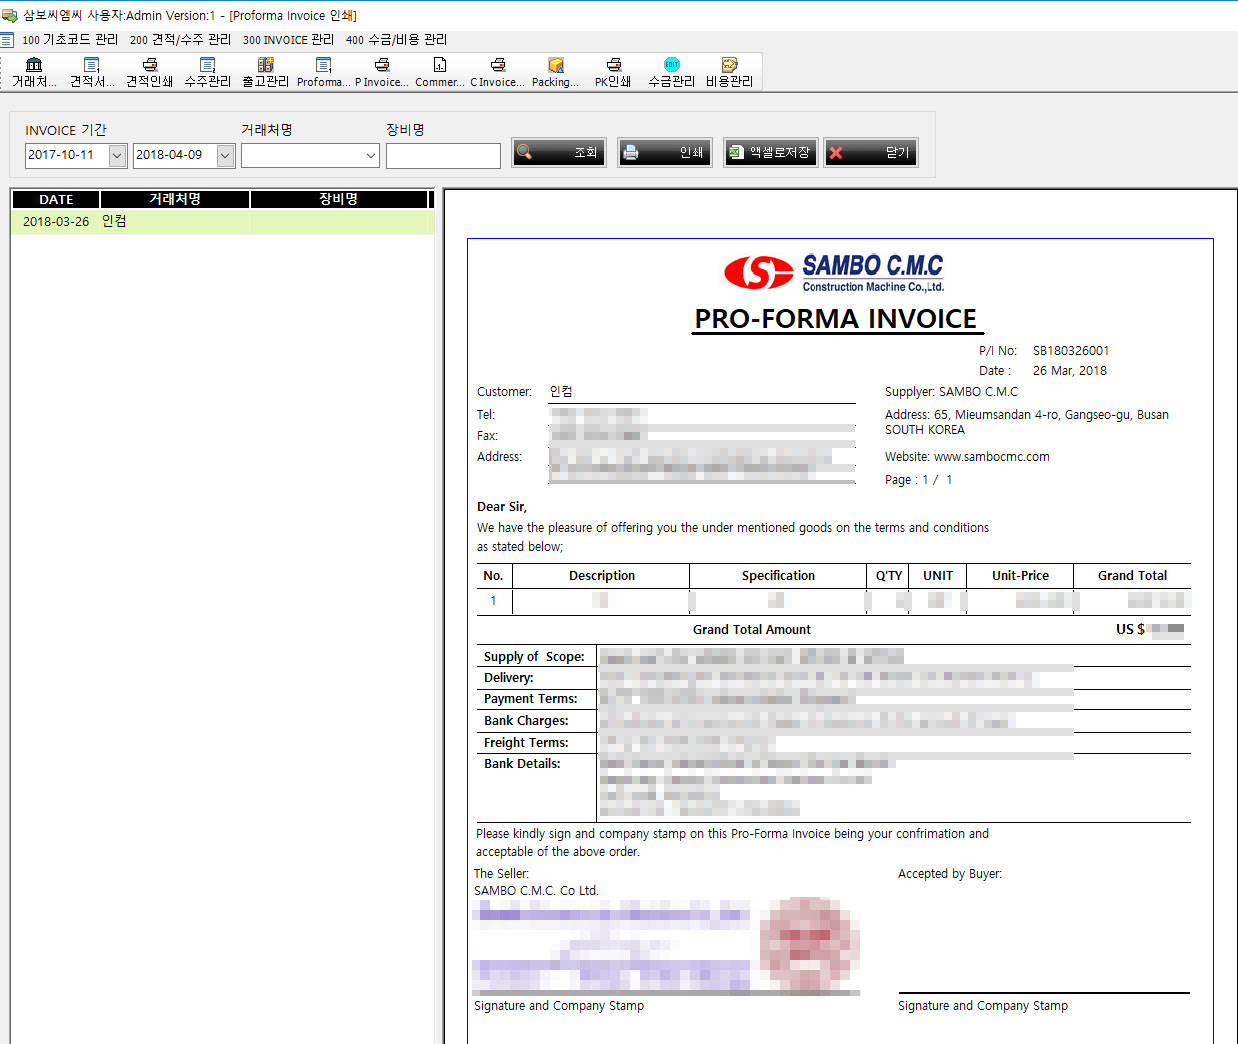Click the Bank Details row label
Screen dimensions: 1238x1044
[x=522, y=764]
